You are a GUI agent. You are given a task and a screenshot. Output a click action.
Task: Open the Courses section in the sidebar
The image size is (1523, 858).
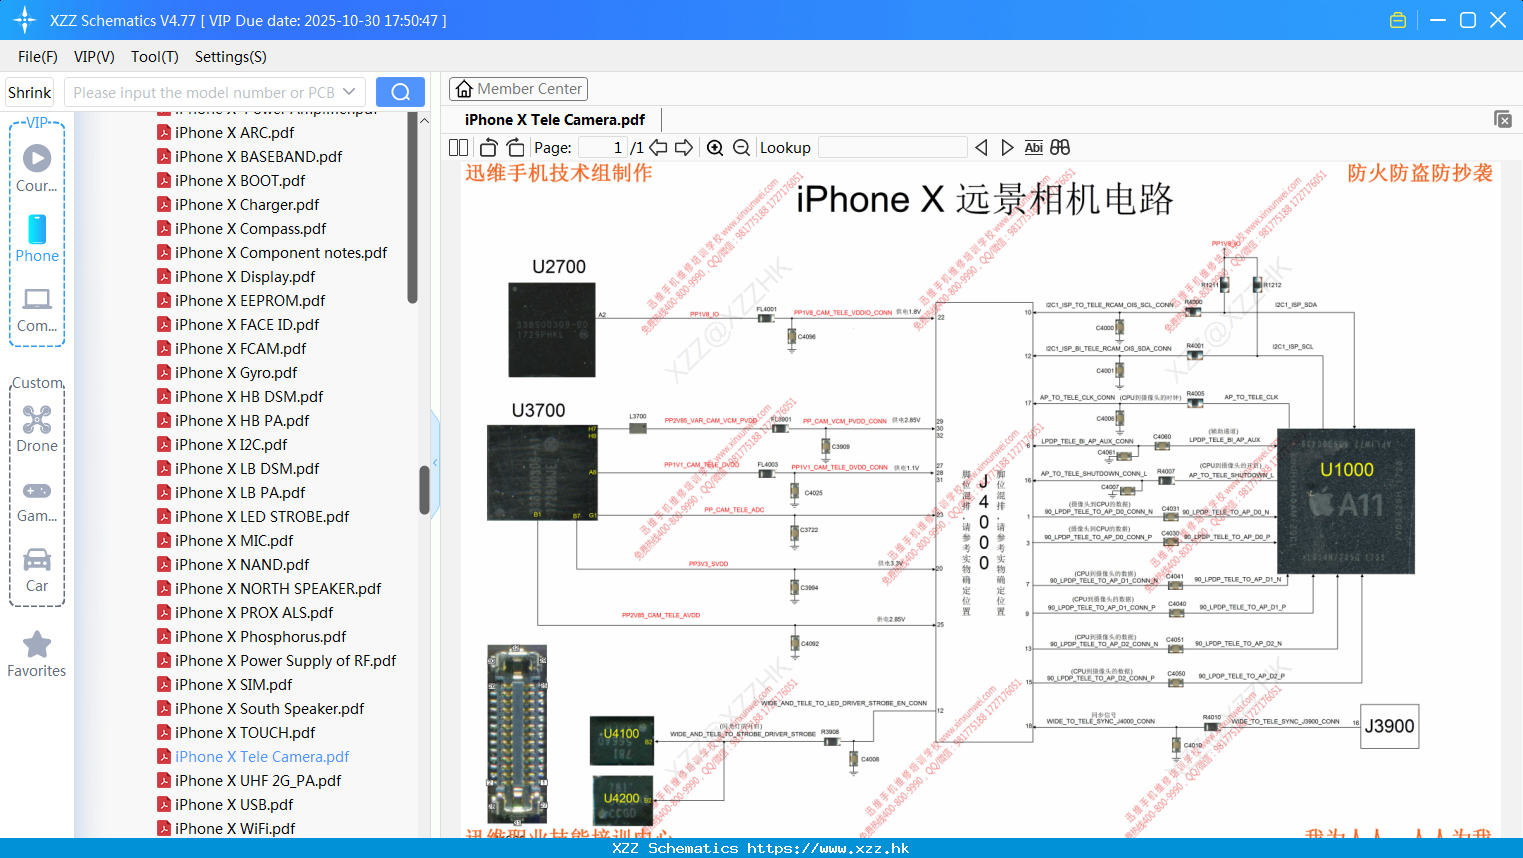point(37,169)
